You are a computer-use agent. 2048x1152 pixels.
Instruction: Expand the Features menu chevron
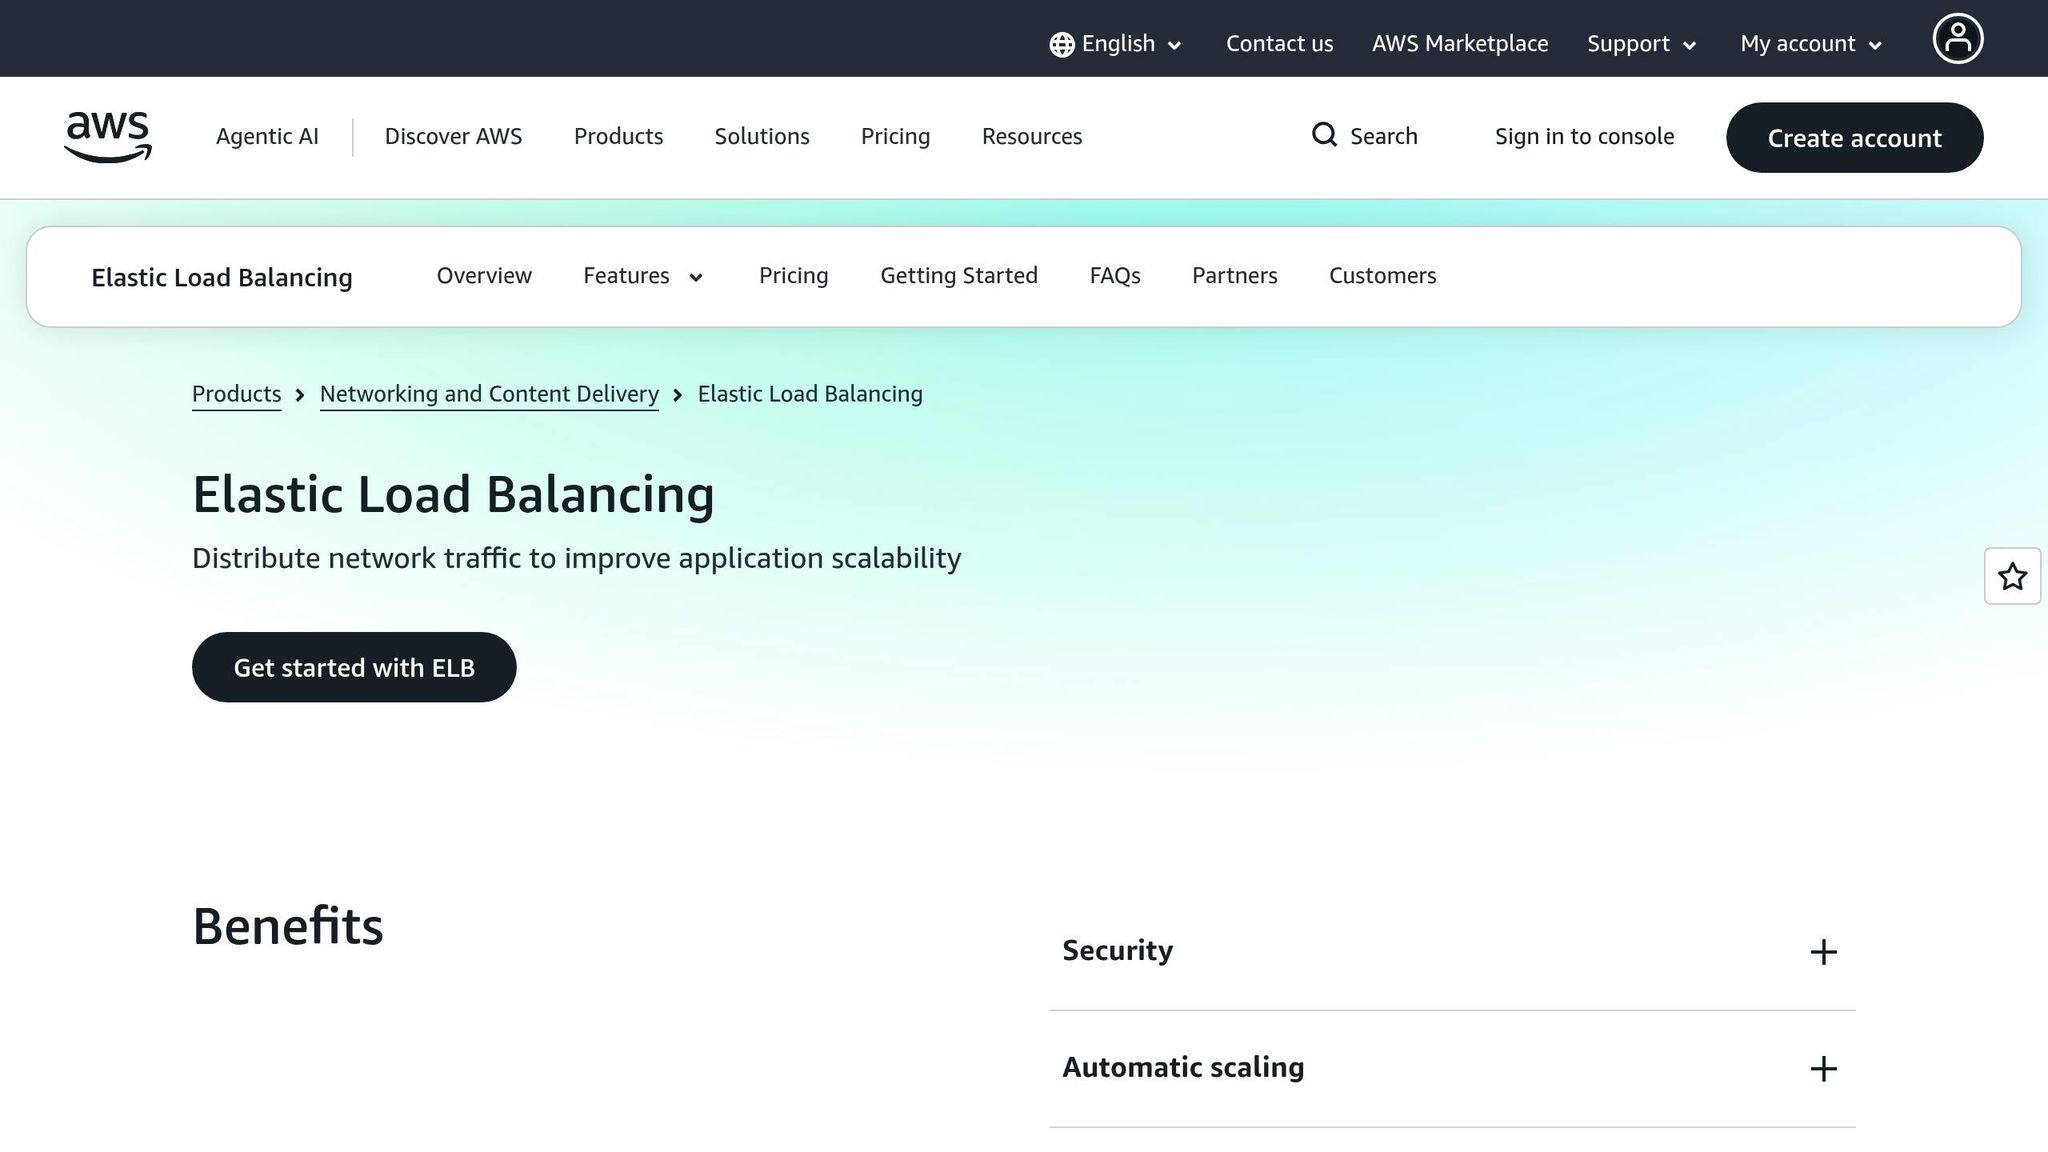697,278
